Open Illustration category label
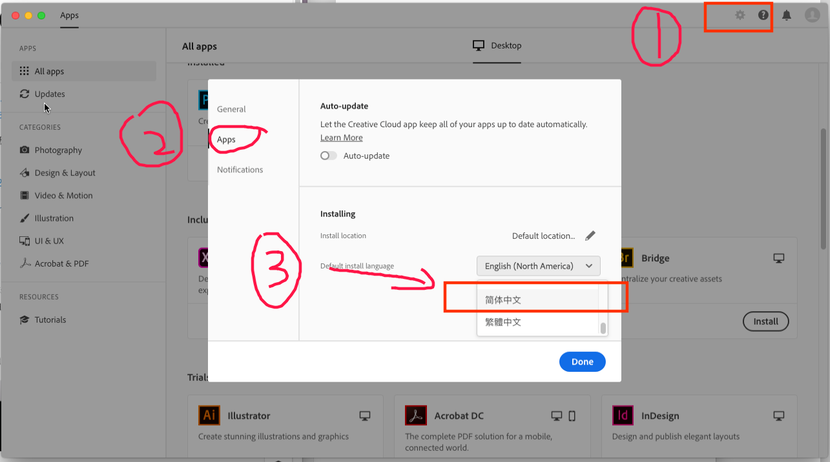 (x=54, y=218)
